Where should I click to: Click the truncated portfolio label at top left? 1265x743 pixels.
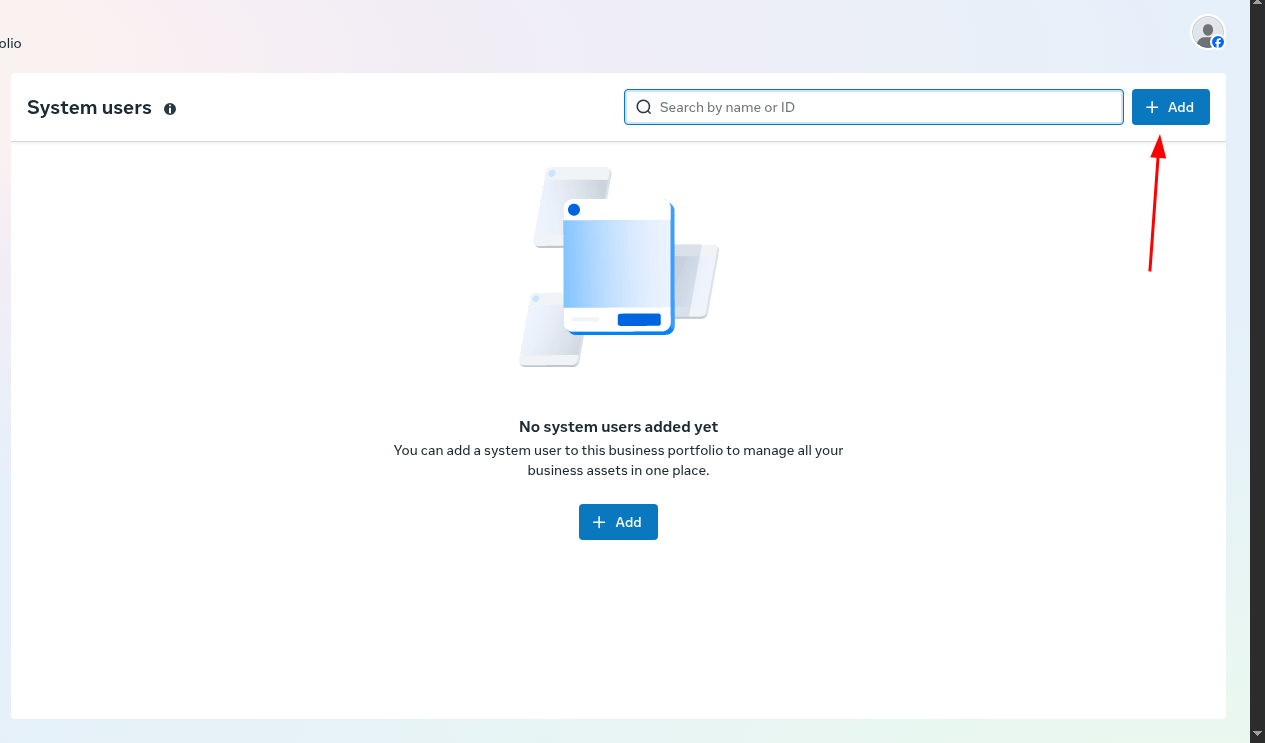point(10,43)
